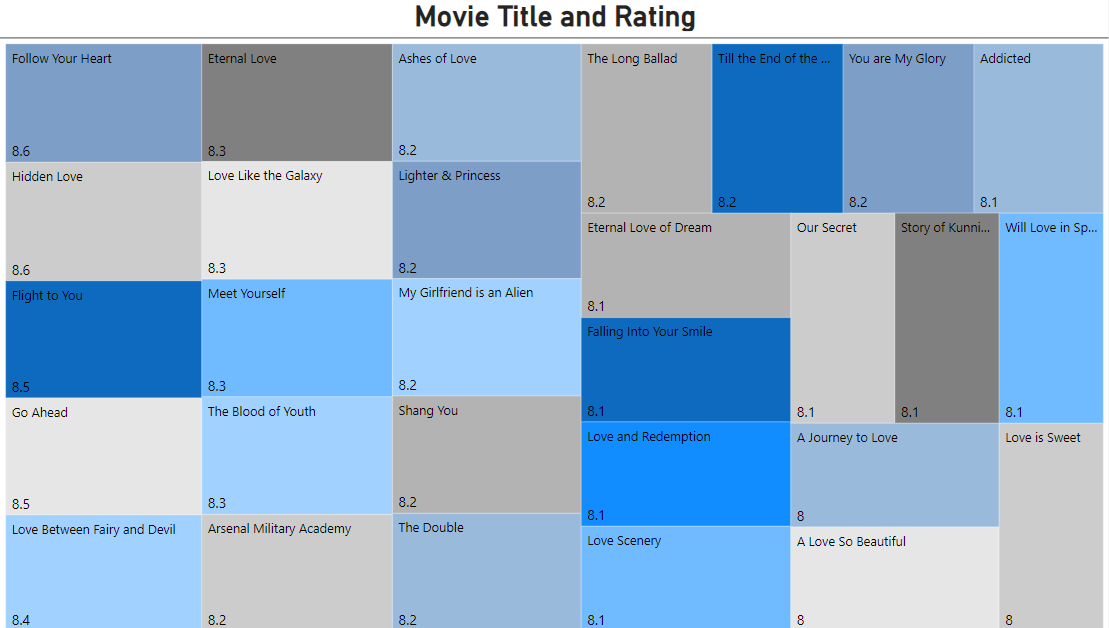
Task: Click Love Between Fairy and Devil block
Action: (x=103, y=572)
